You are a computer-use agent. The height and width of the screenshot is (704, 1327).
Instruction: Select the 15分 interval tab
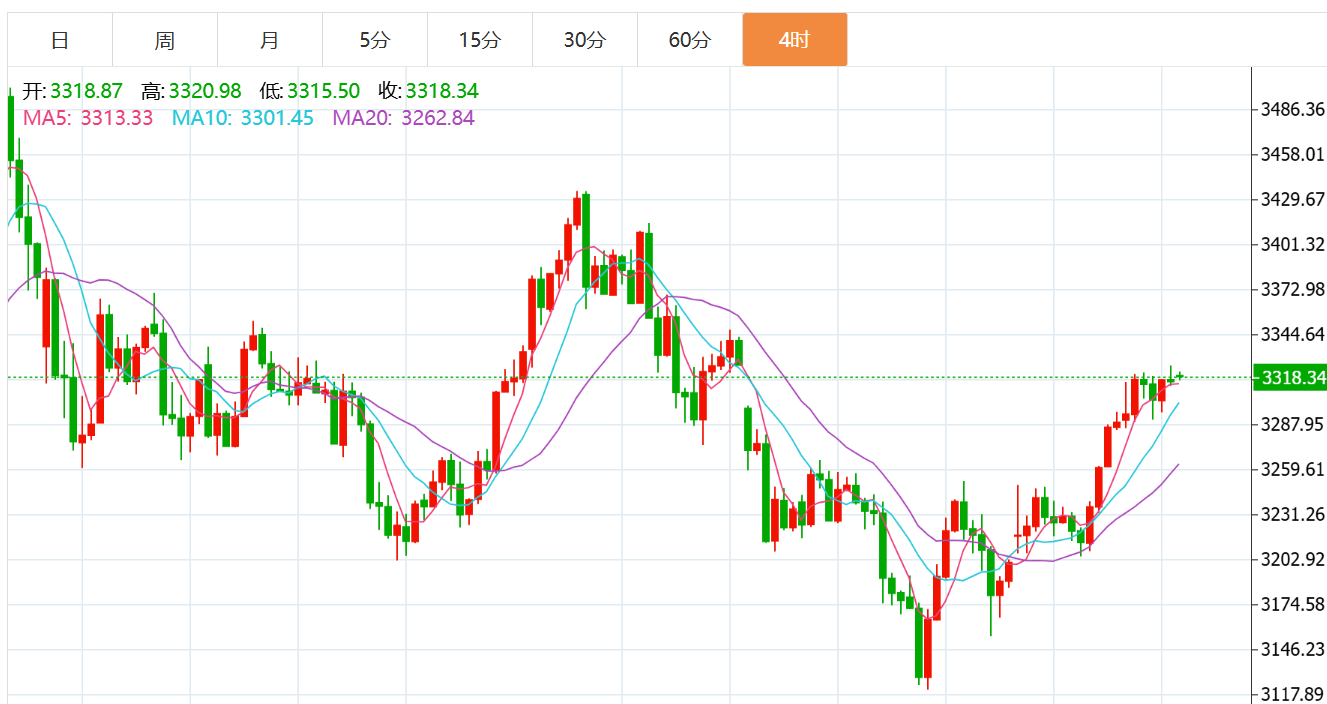tap(480, 40)
